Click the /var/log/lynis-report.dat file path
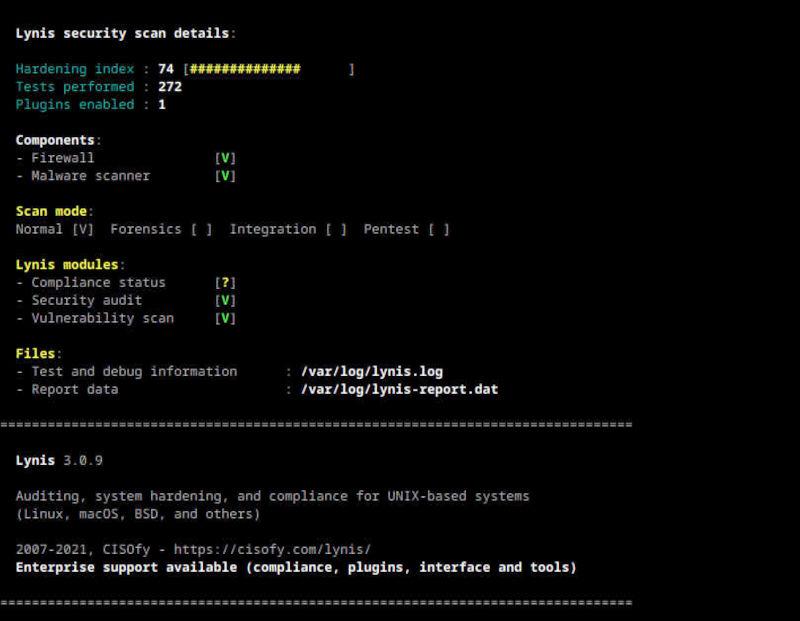This screenshot has width=800, height=621. point(399,389)
